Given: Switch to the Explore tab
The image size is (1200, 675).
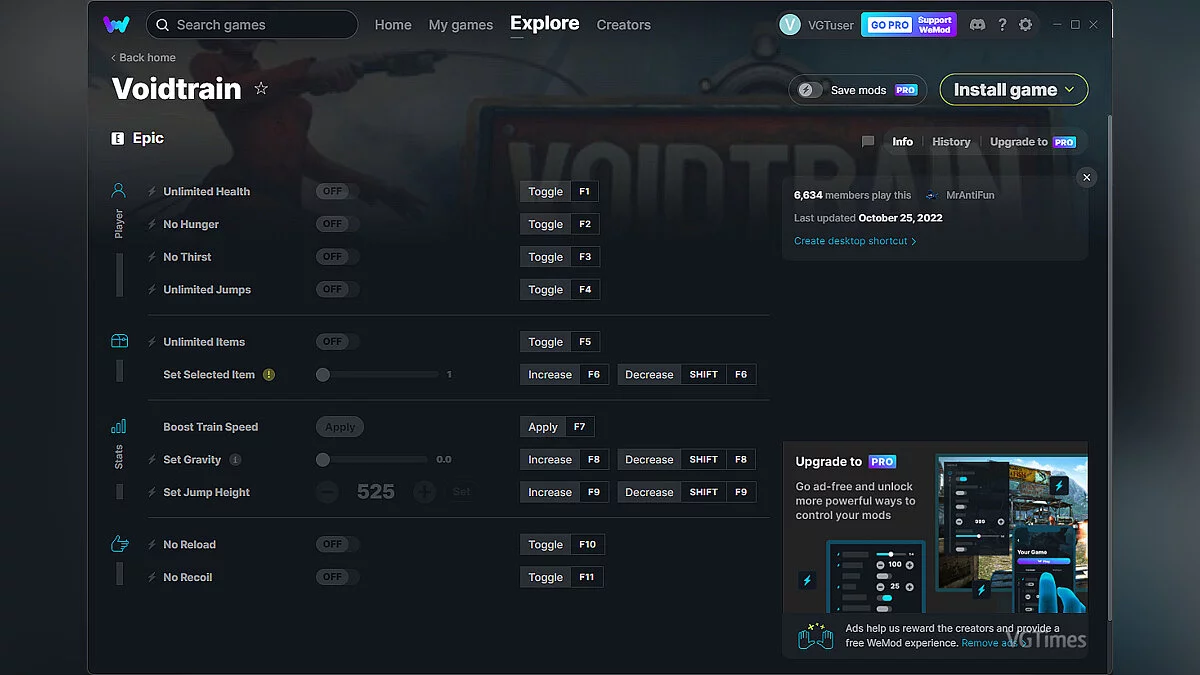Looking at the screenshot, I should click(545, 23).
